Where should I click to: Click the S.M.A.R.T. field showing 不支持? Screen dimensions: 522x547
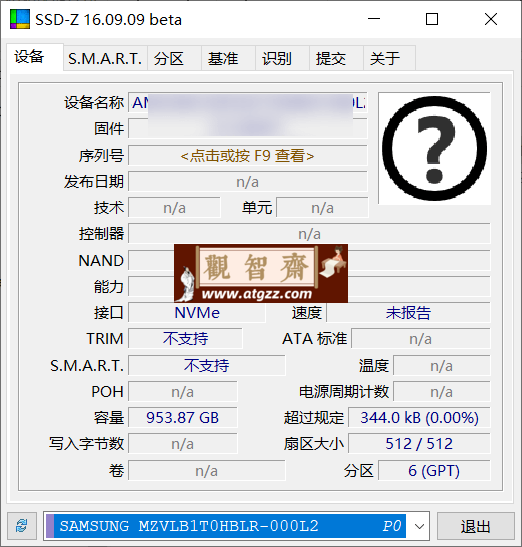[x=207, y=366]
